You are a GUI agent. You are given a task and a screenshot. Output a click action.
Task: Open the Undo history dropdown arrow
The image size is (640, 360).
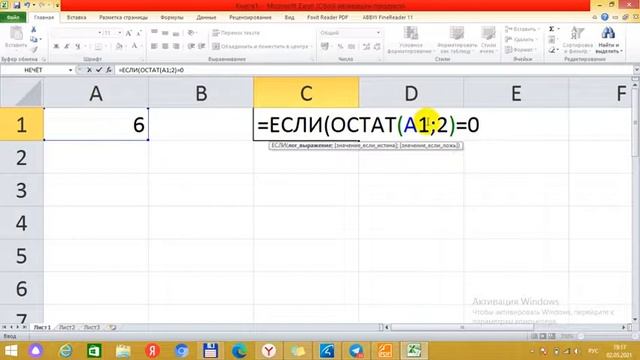[33, 5]
